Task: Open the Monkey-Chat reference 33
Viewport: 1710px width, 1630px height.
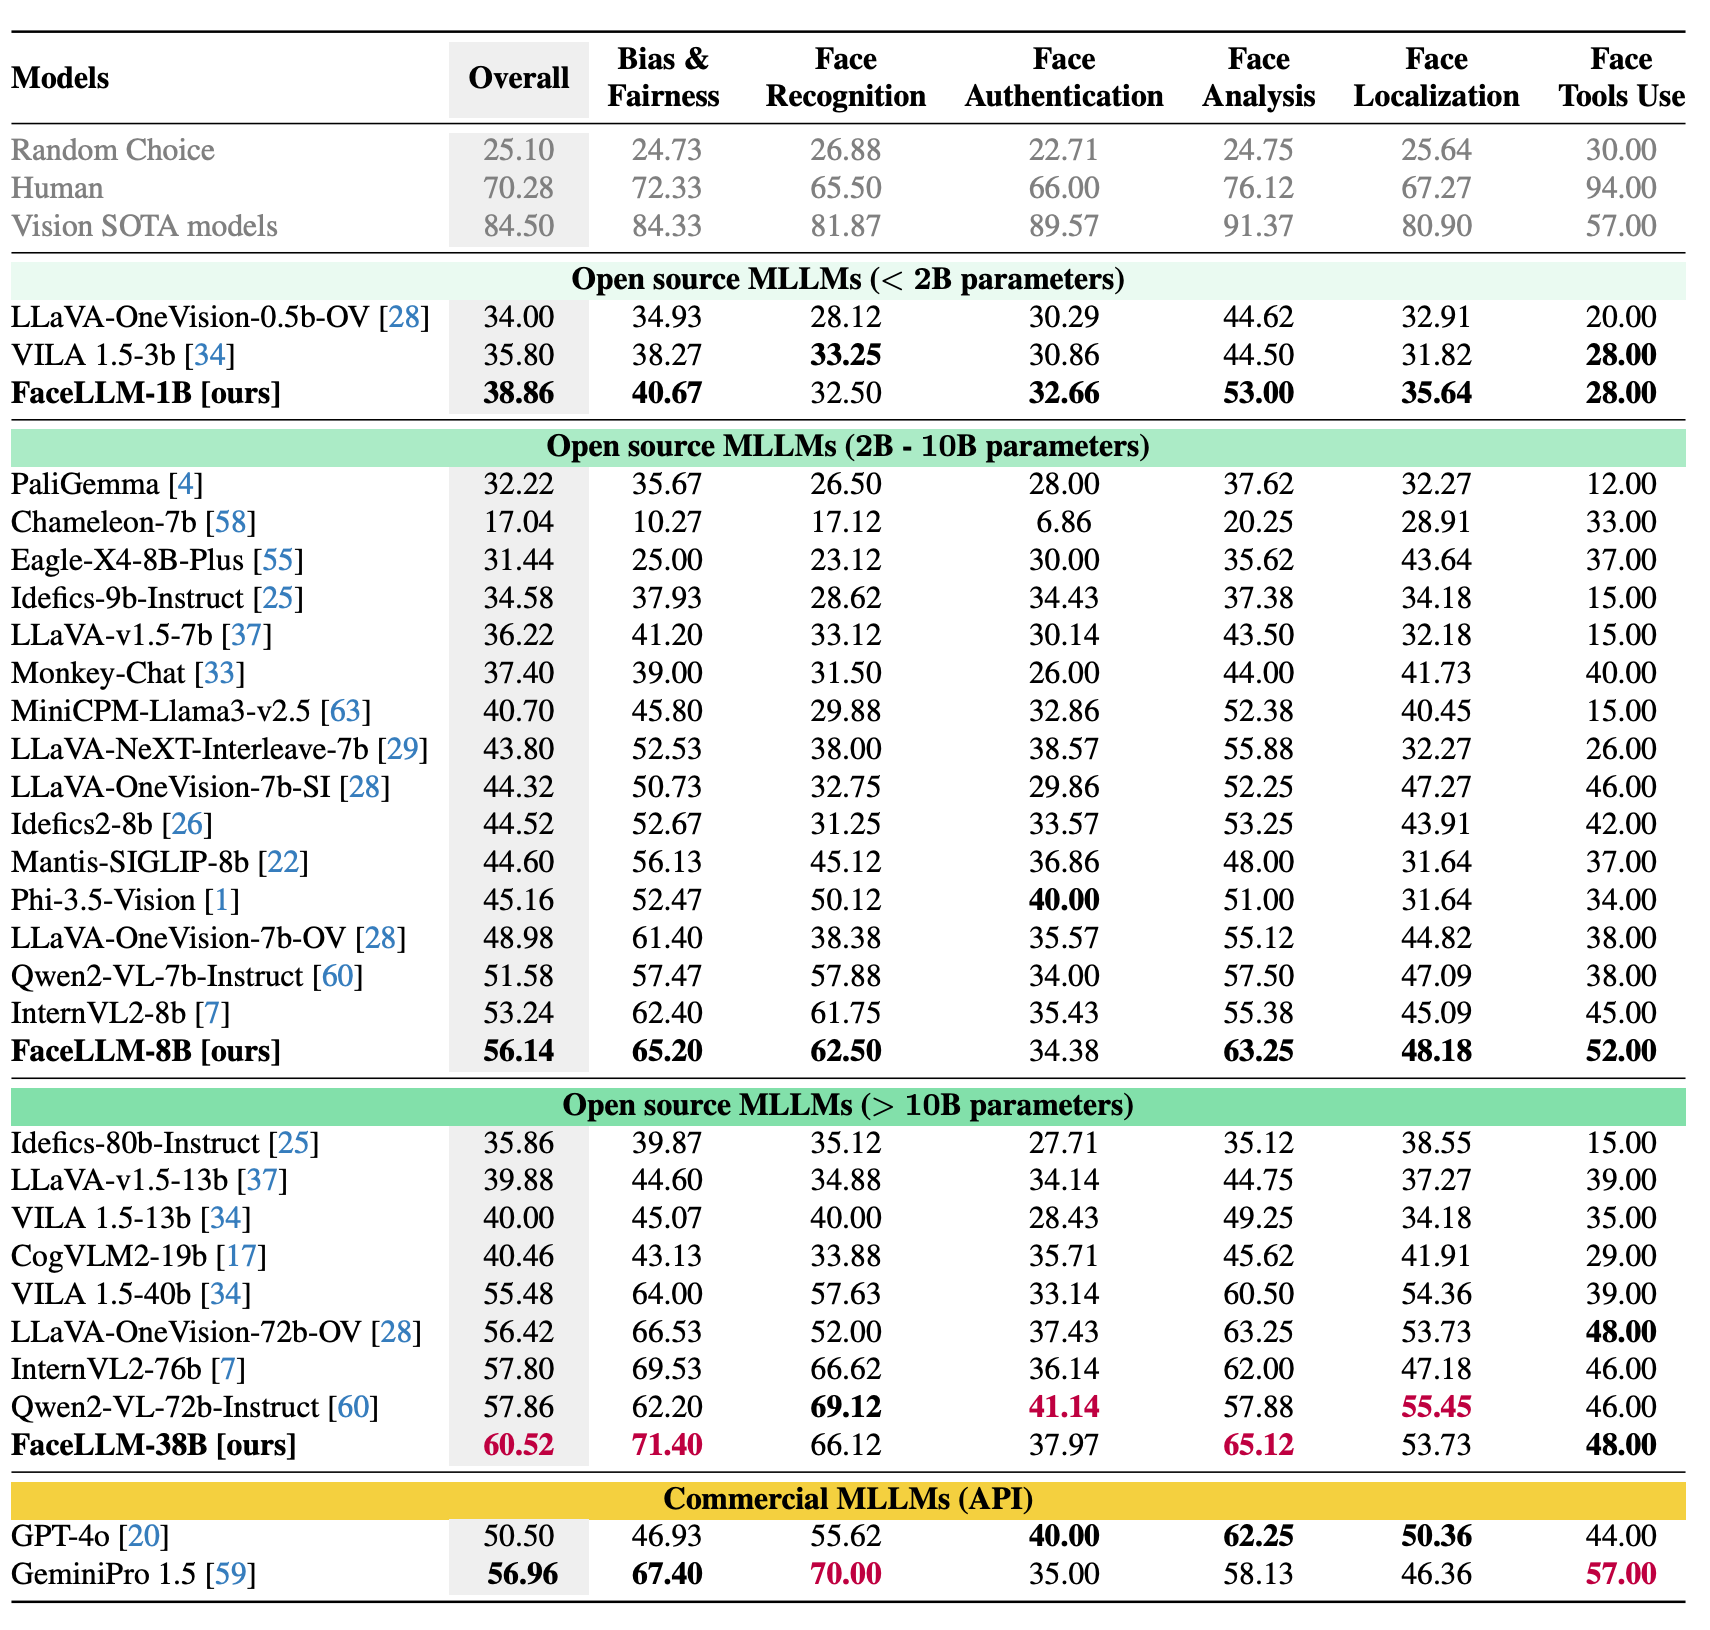Action: (219, 674)
